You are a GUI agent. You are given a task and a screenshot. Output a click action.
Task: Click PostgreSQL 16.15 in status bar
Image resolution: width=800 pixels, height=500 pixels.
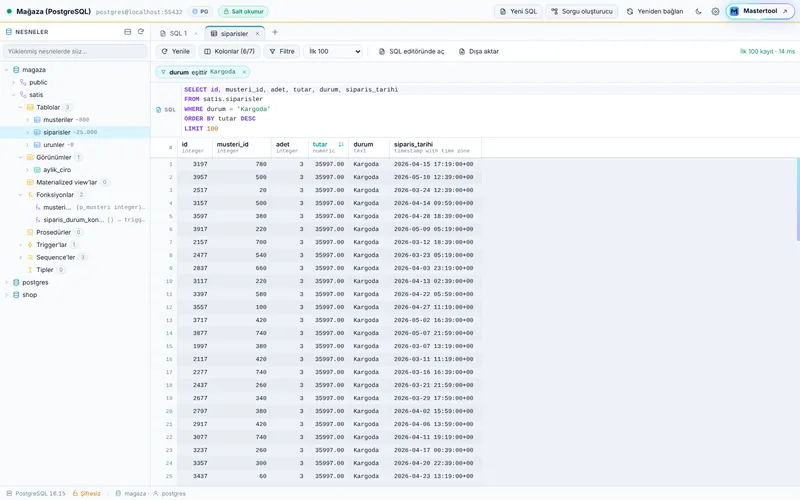[x=36, y=493]
